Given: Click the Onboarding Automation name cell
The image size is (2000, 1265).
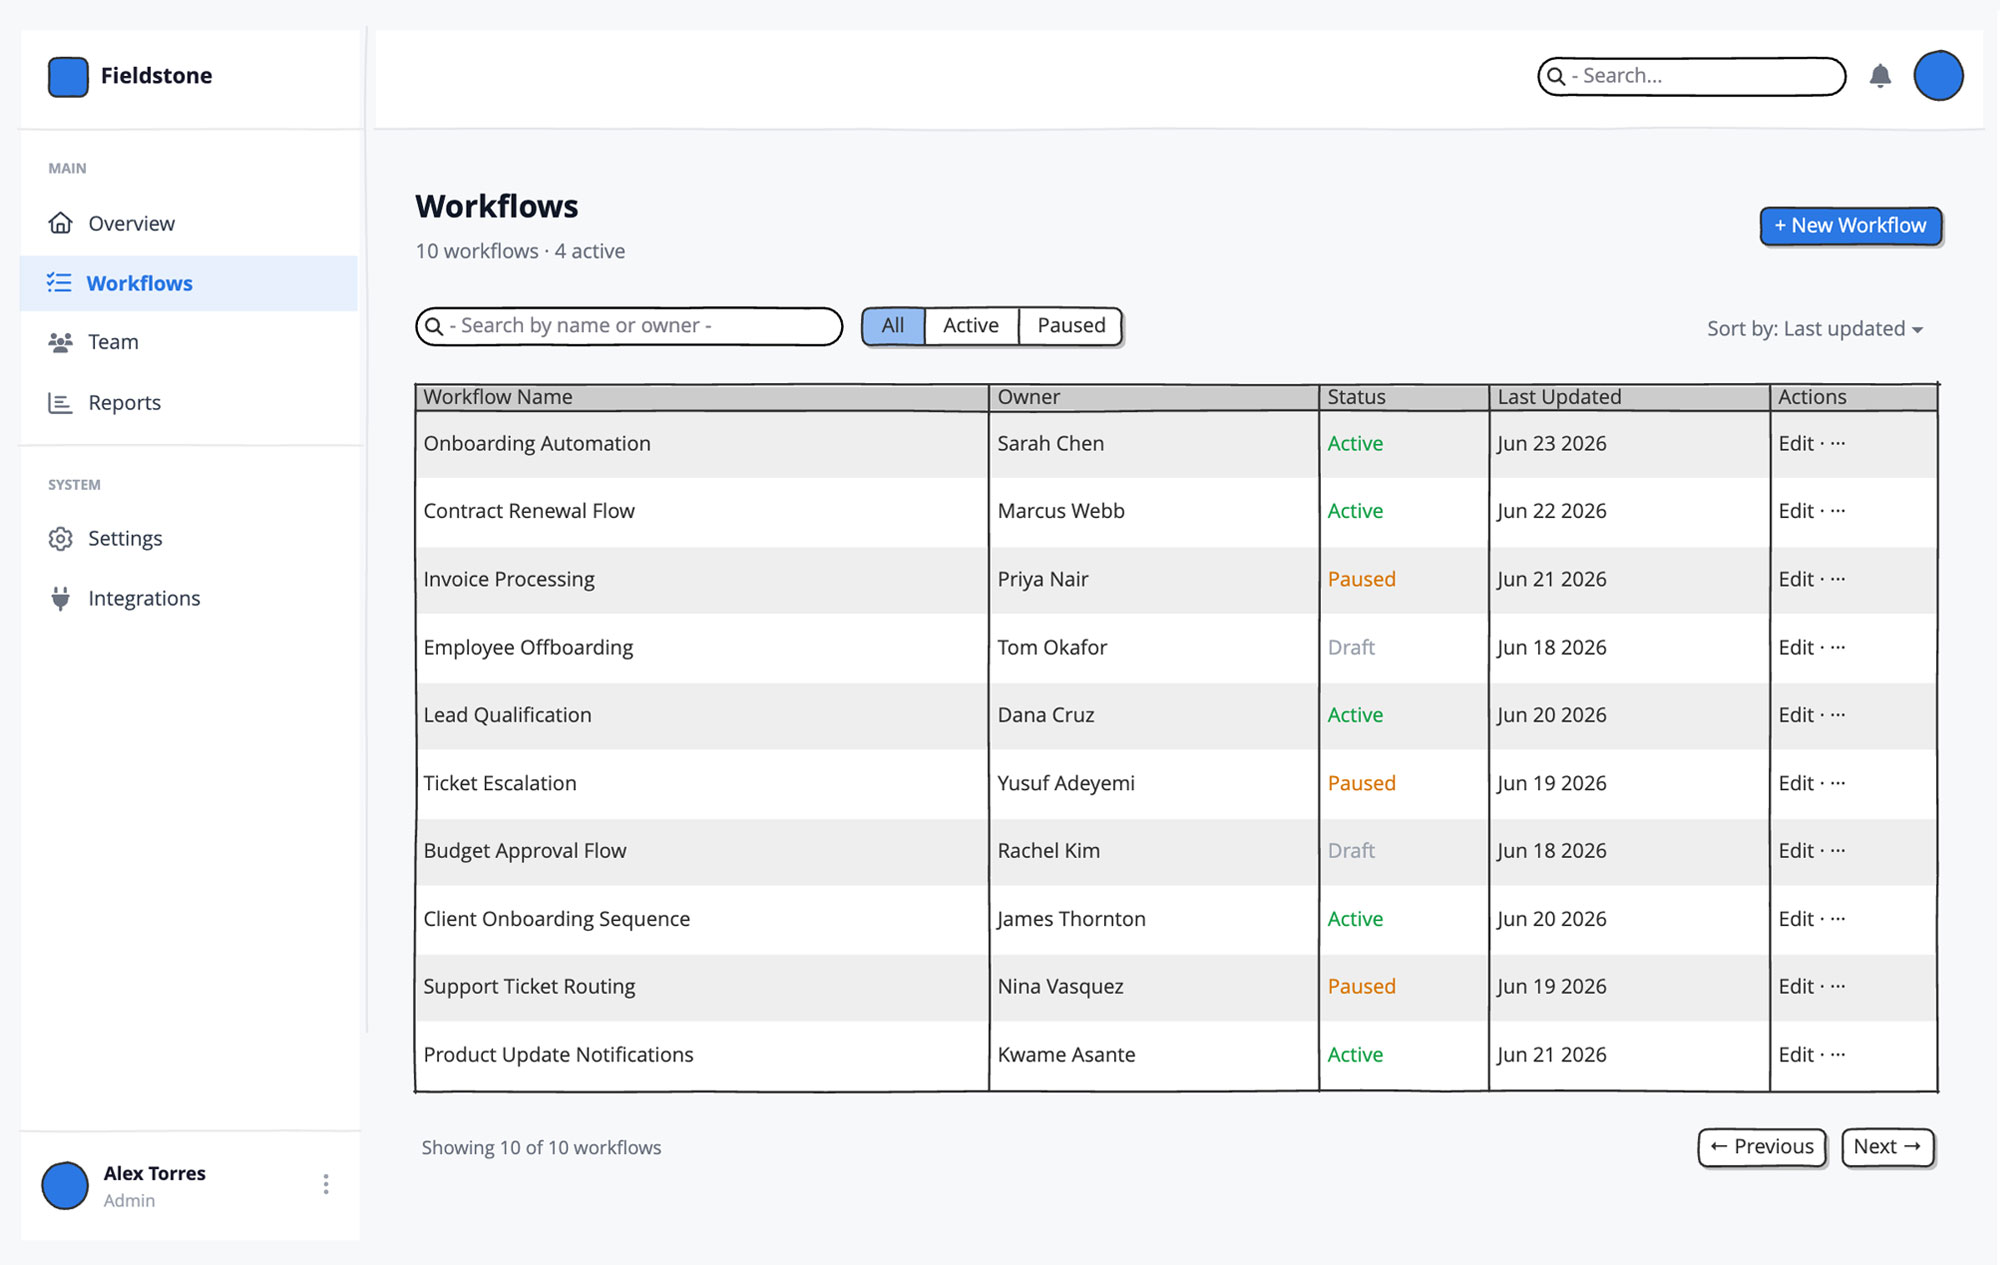Looking at the screenshot, I should click(x=702, y=443).
